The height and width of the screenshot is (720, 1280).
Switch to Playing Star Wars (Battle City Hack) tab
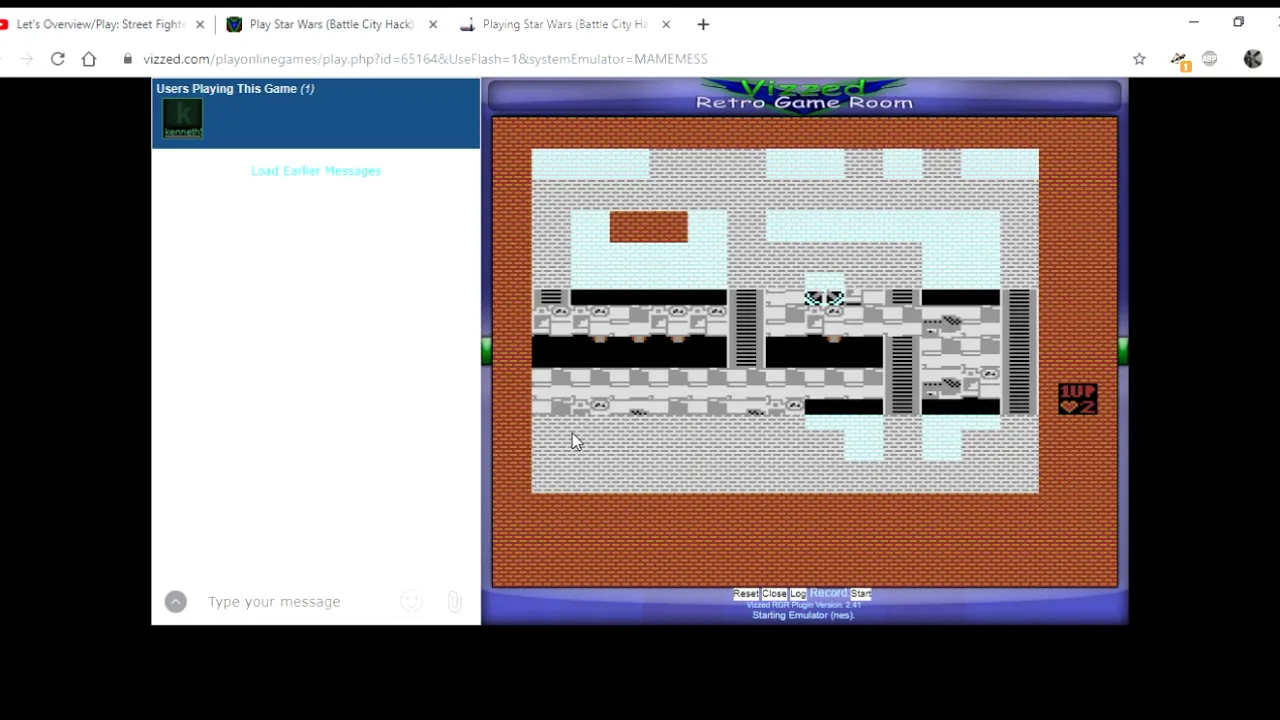(x=563, y=24)
